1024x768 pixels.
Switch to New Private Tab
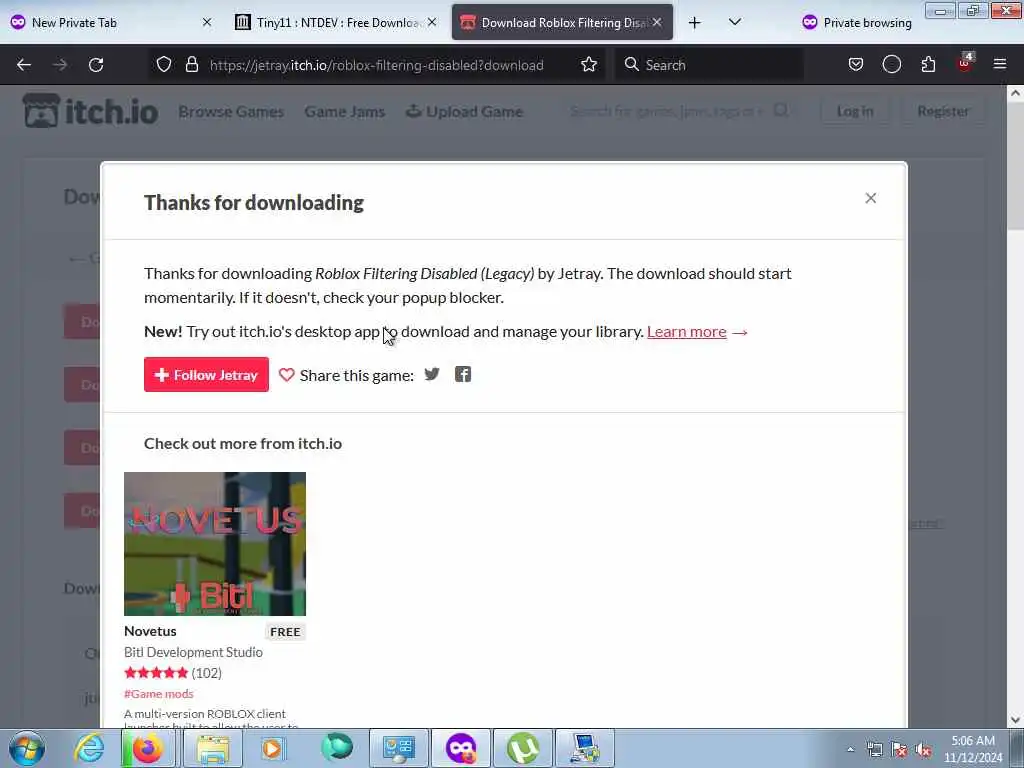110,23
